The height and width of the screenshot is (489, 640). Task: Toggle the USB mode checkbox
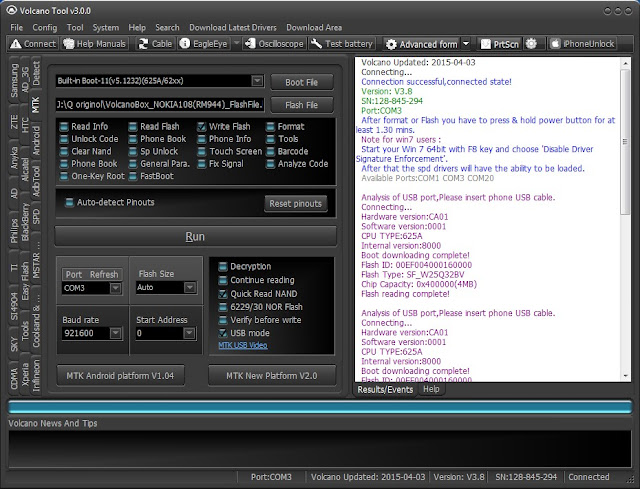click(223, 333)
